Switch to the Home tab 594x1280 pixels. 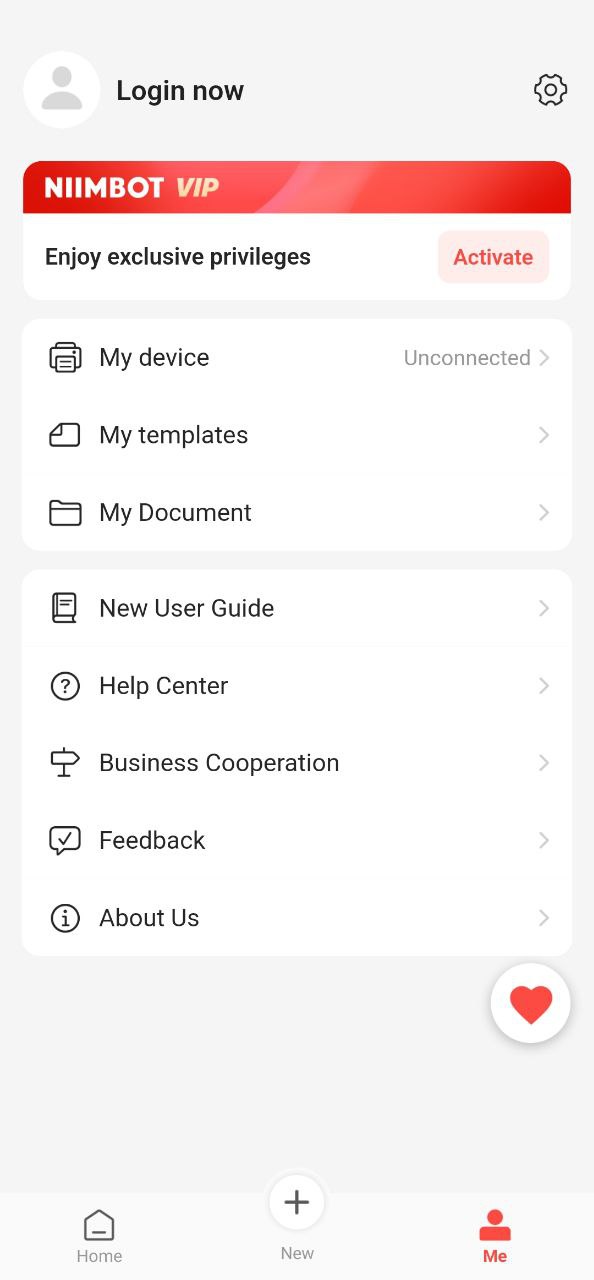pyautogui.click(x=99, y=1236)
